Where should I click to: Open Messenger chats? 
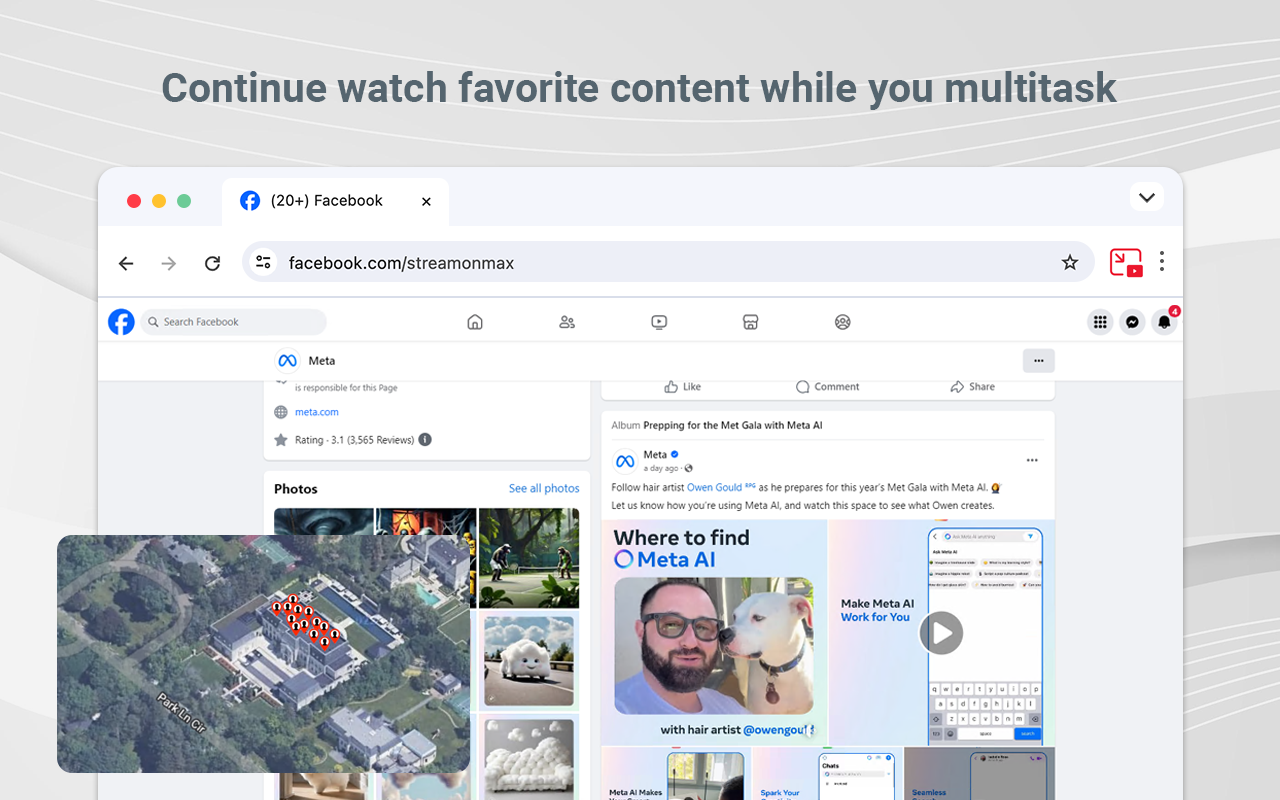[1132, 322]
